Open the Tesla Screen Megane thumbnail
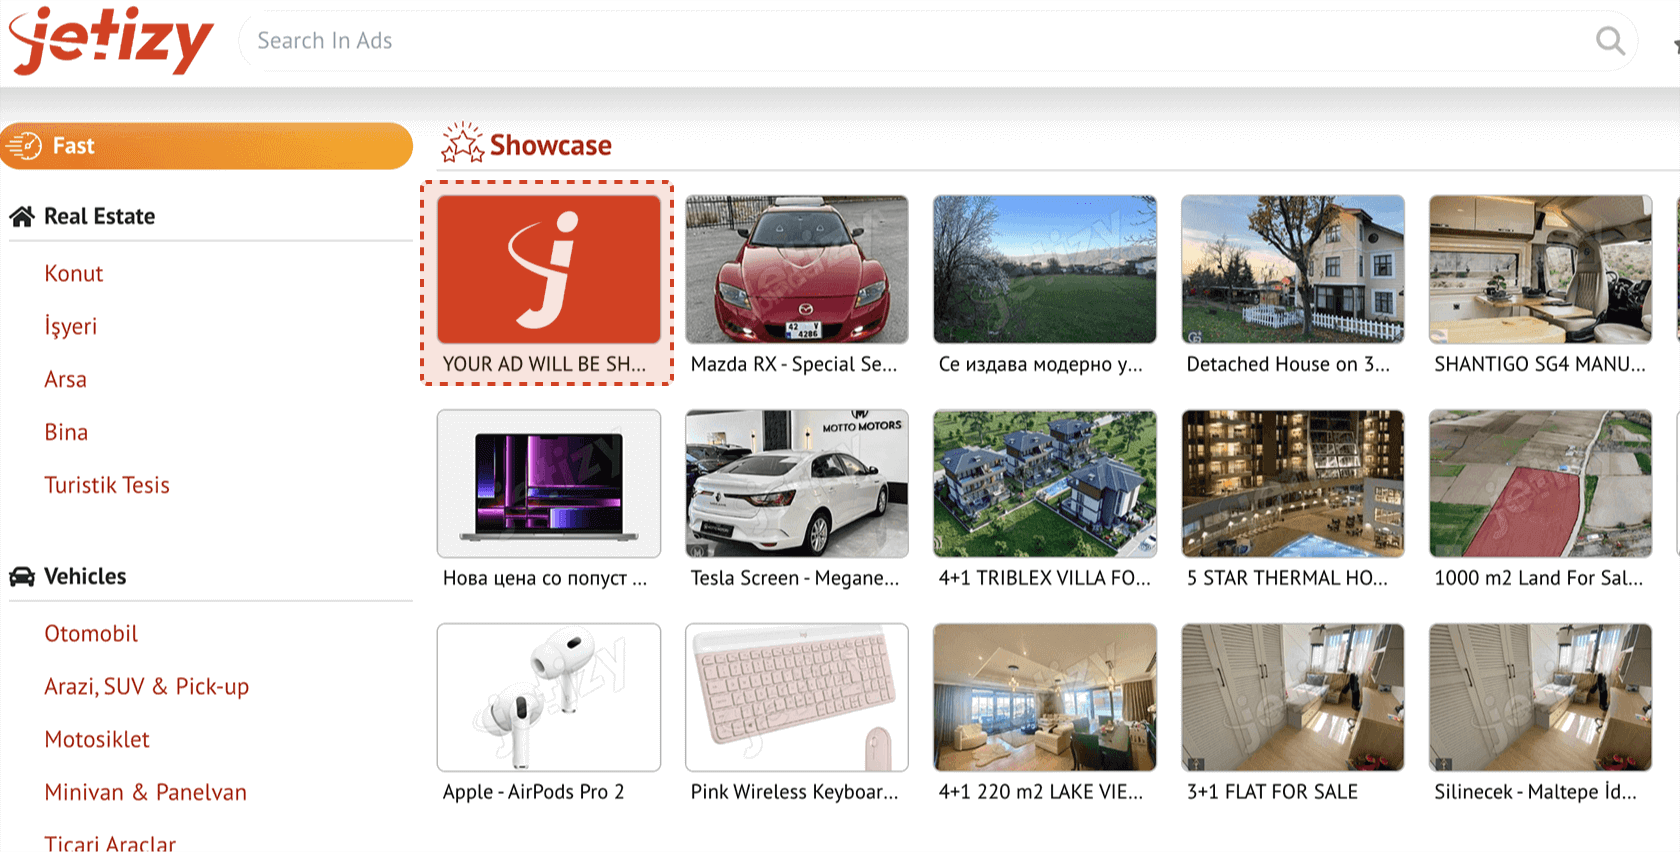The image size is (1680, 852). point(797,483)
